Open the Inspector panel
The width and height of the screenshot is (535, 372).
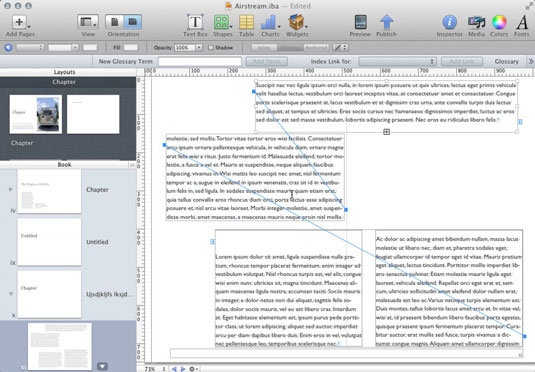click(x=450, y=22)
